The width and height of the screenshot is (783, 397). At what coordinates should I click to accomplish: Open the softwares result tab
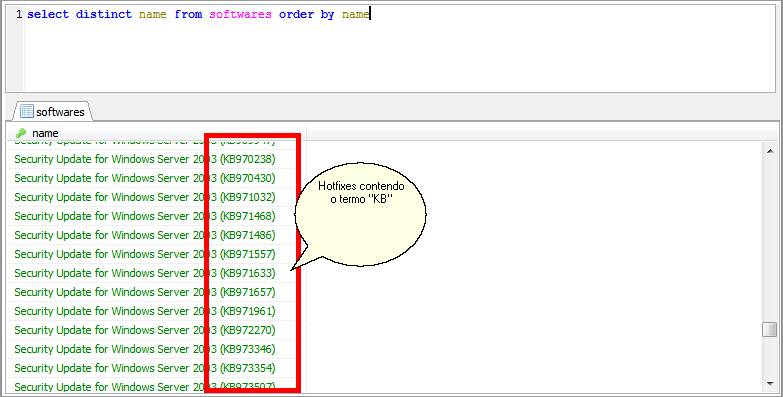coord(53,111)
